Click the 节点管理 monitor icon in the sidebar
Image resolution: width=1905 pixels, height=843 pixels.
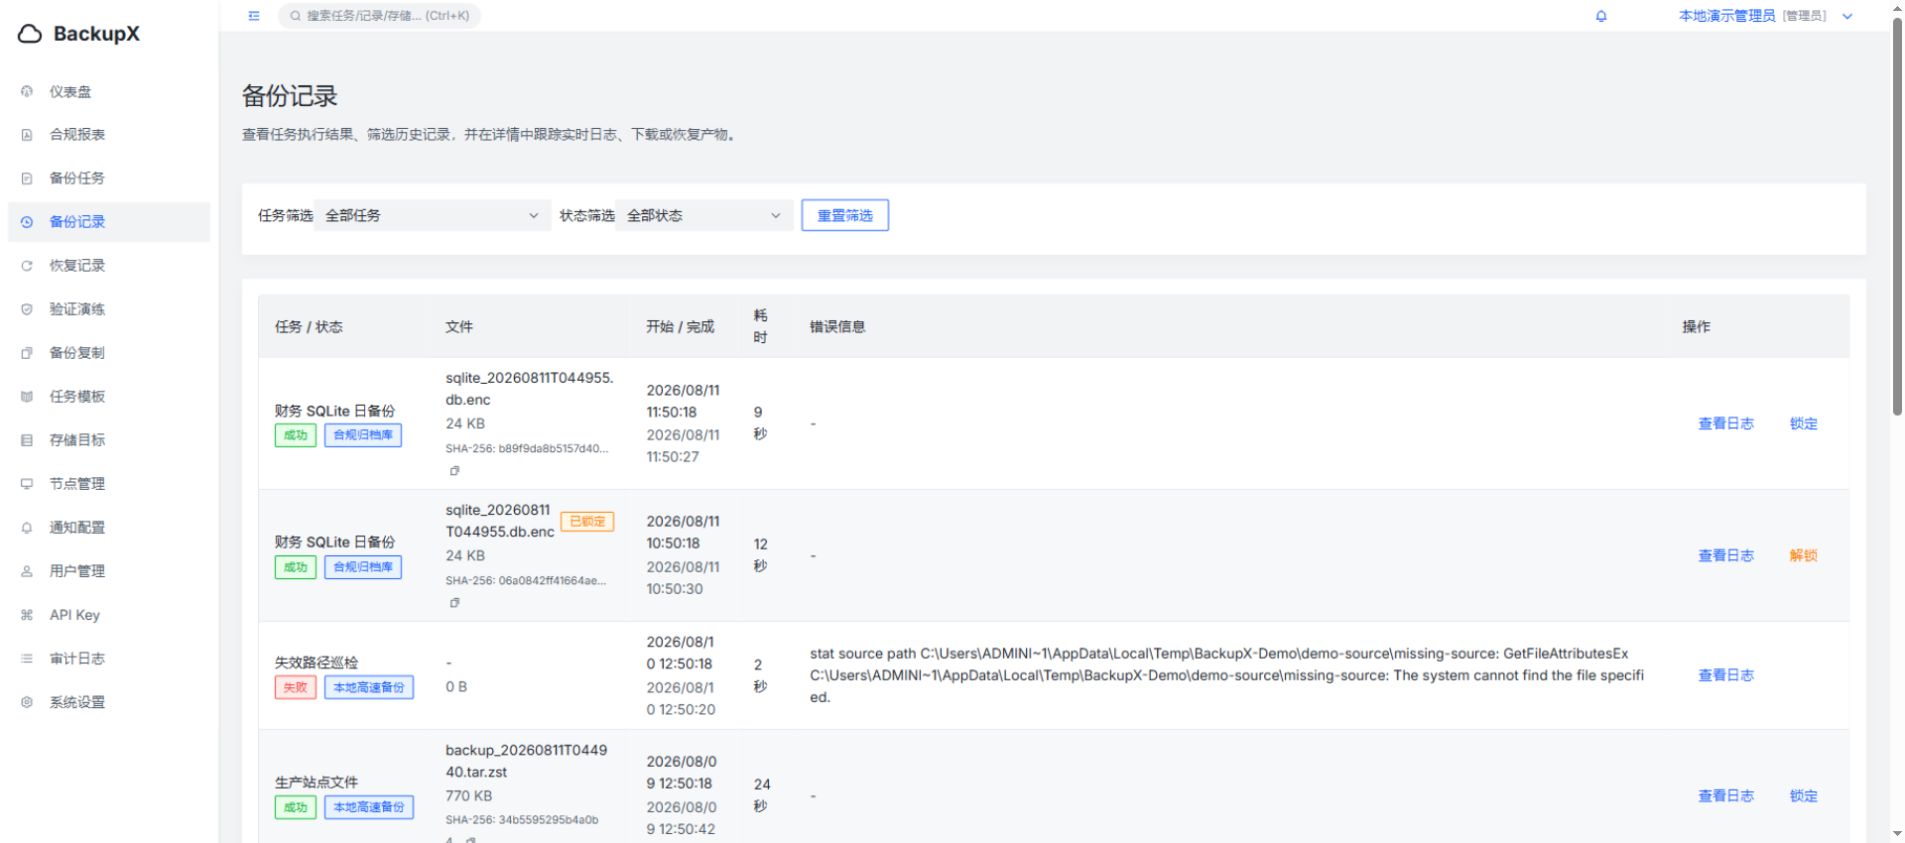(x=27, y=484)
